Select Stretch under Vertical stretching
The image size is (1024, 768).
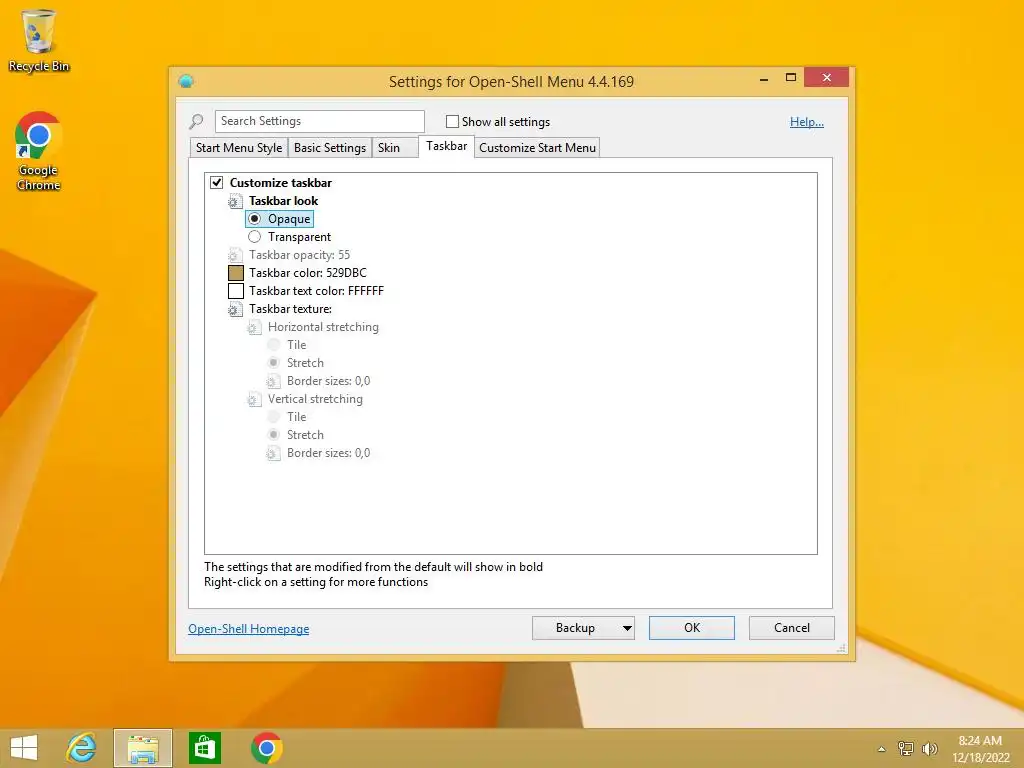274,435
